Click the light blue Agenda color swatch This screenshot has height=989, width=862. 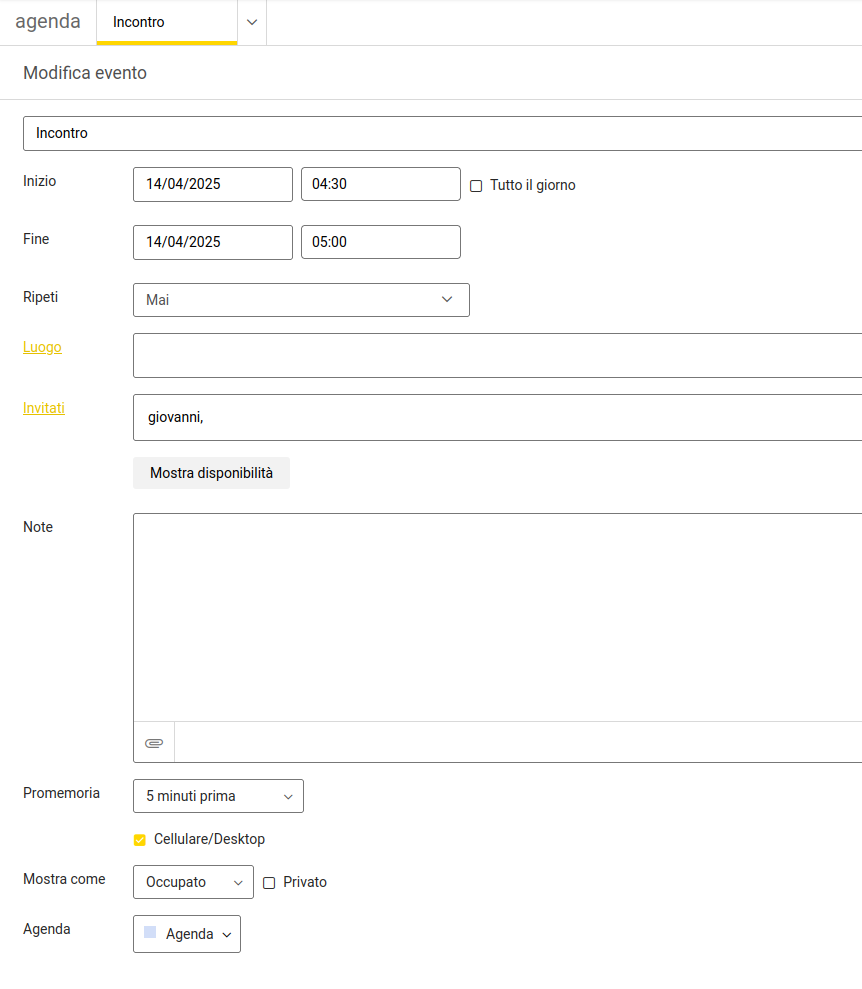click(150, 932)
